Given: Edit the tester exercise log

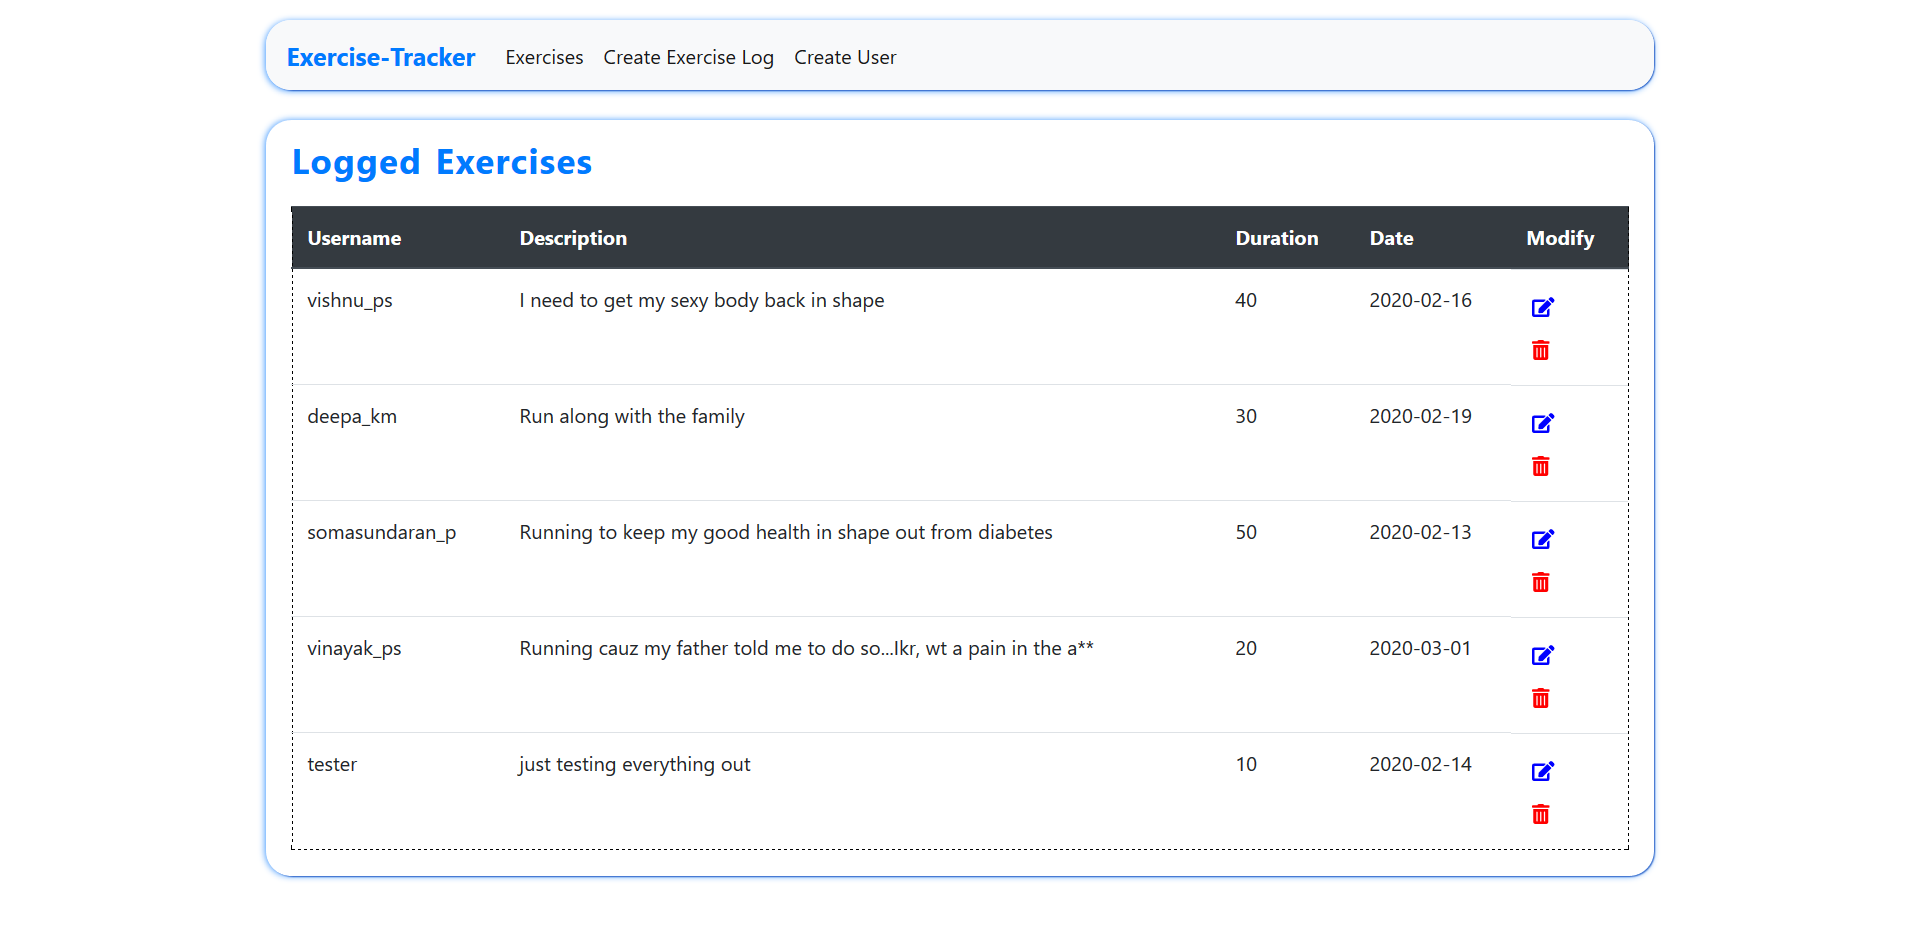Looking at the screenshot, I should tap(1542, 771).
